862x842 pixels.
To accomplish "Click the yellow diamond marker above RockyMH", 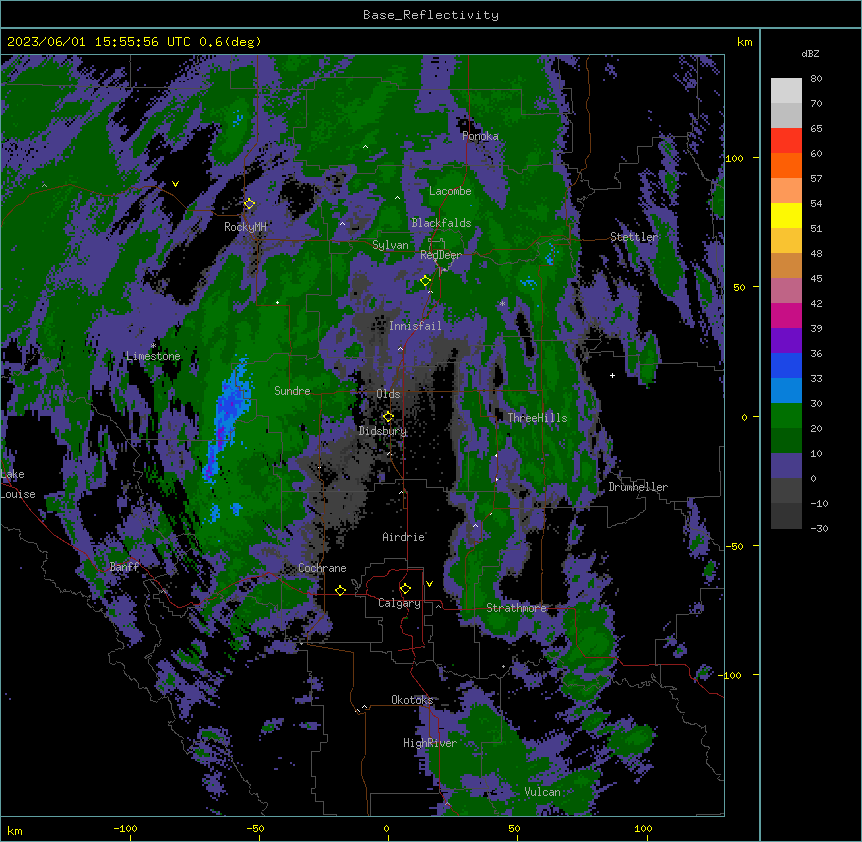I will coord(249,204).
